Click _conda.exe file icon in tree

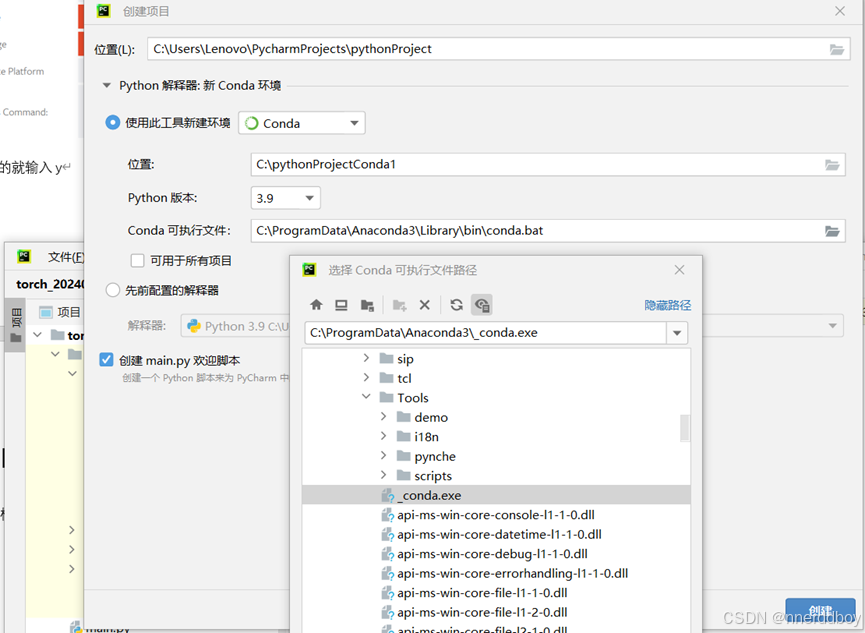tap(388, 496)
